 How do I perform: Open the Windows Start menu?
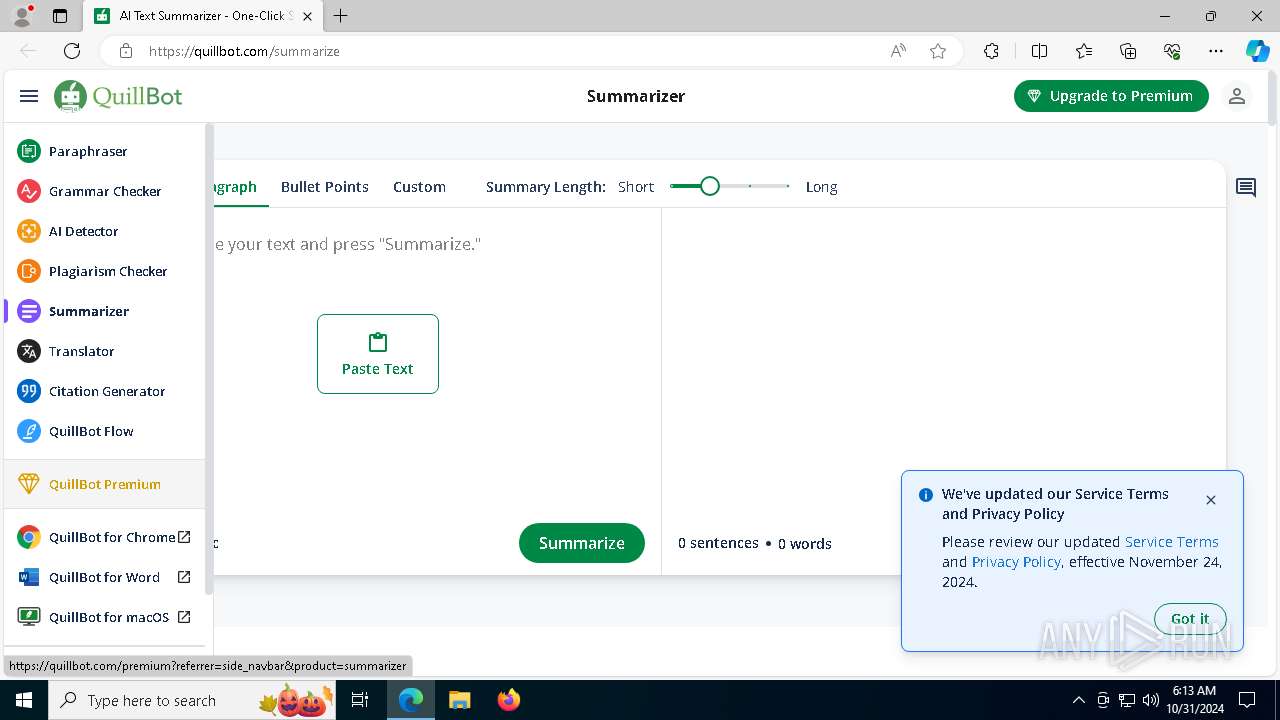click(x=24, y=700)
